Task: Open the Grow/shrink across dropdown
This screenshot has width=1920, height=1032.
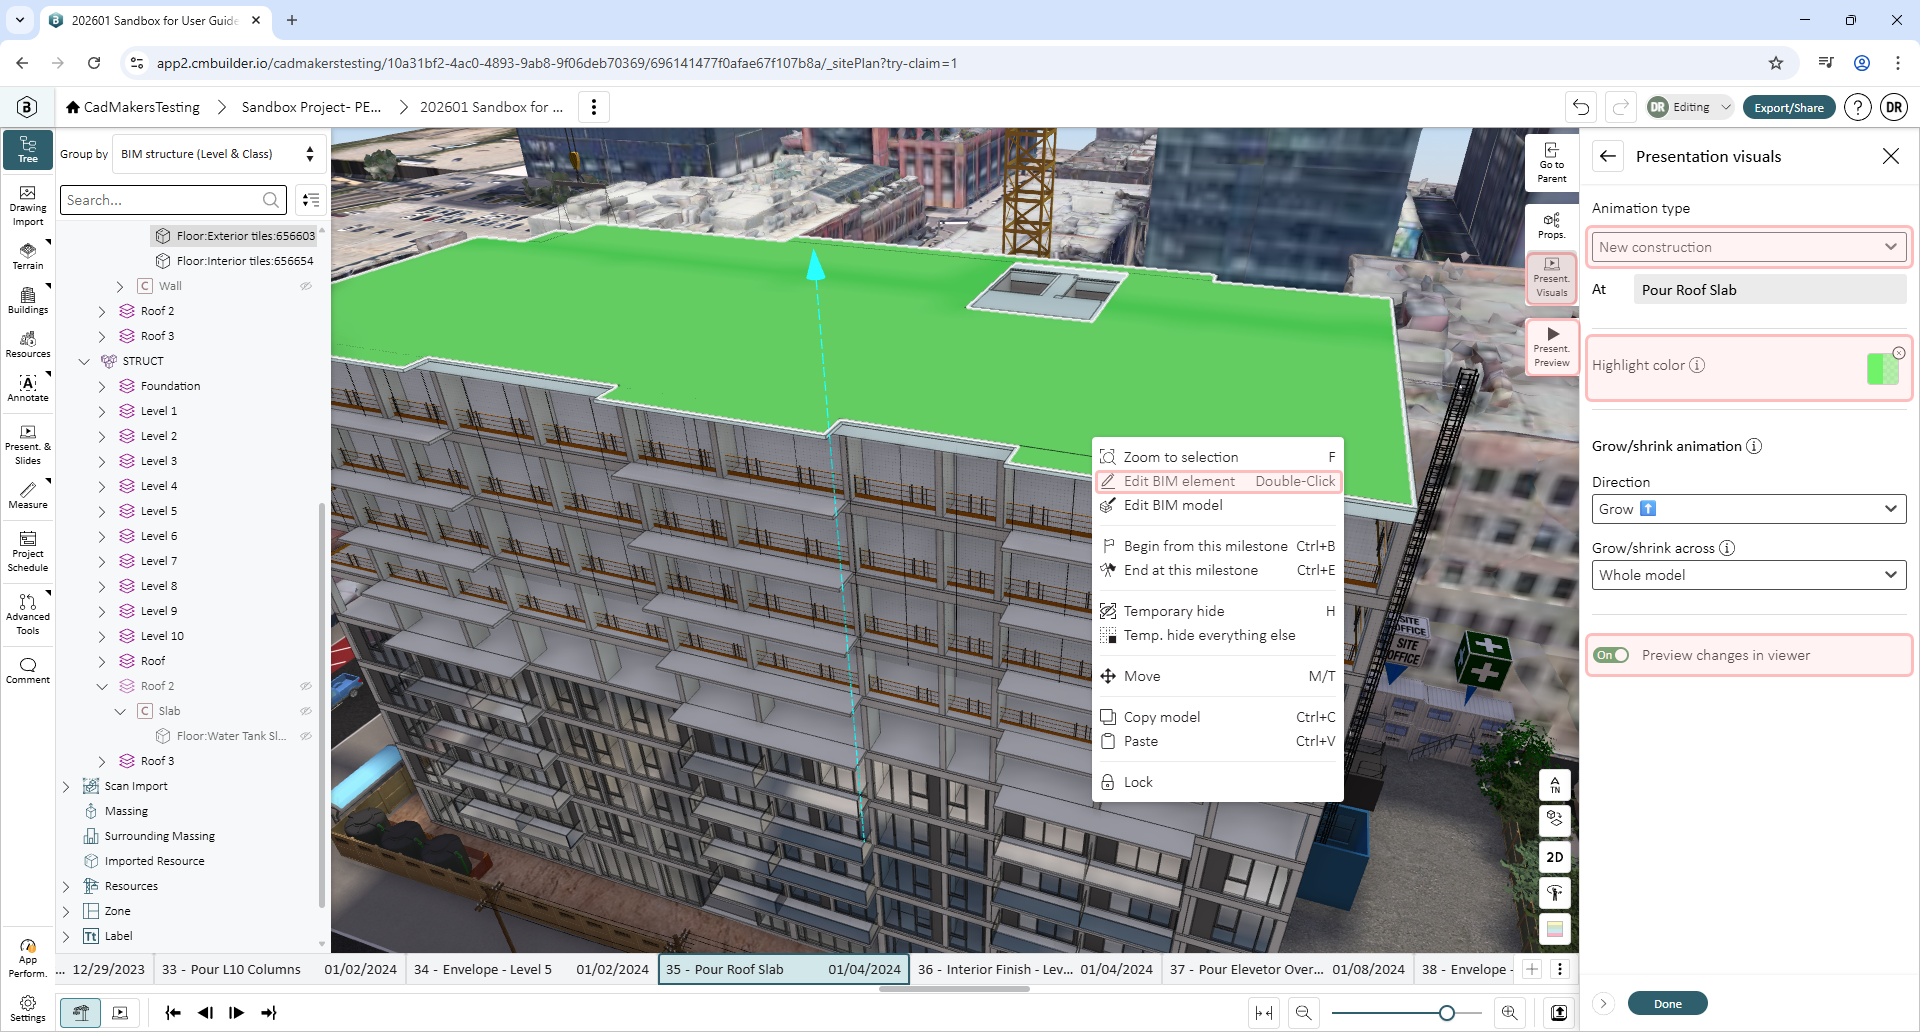Action: (x=1749, y=575)
